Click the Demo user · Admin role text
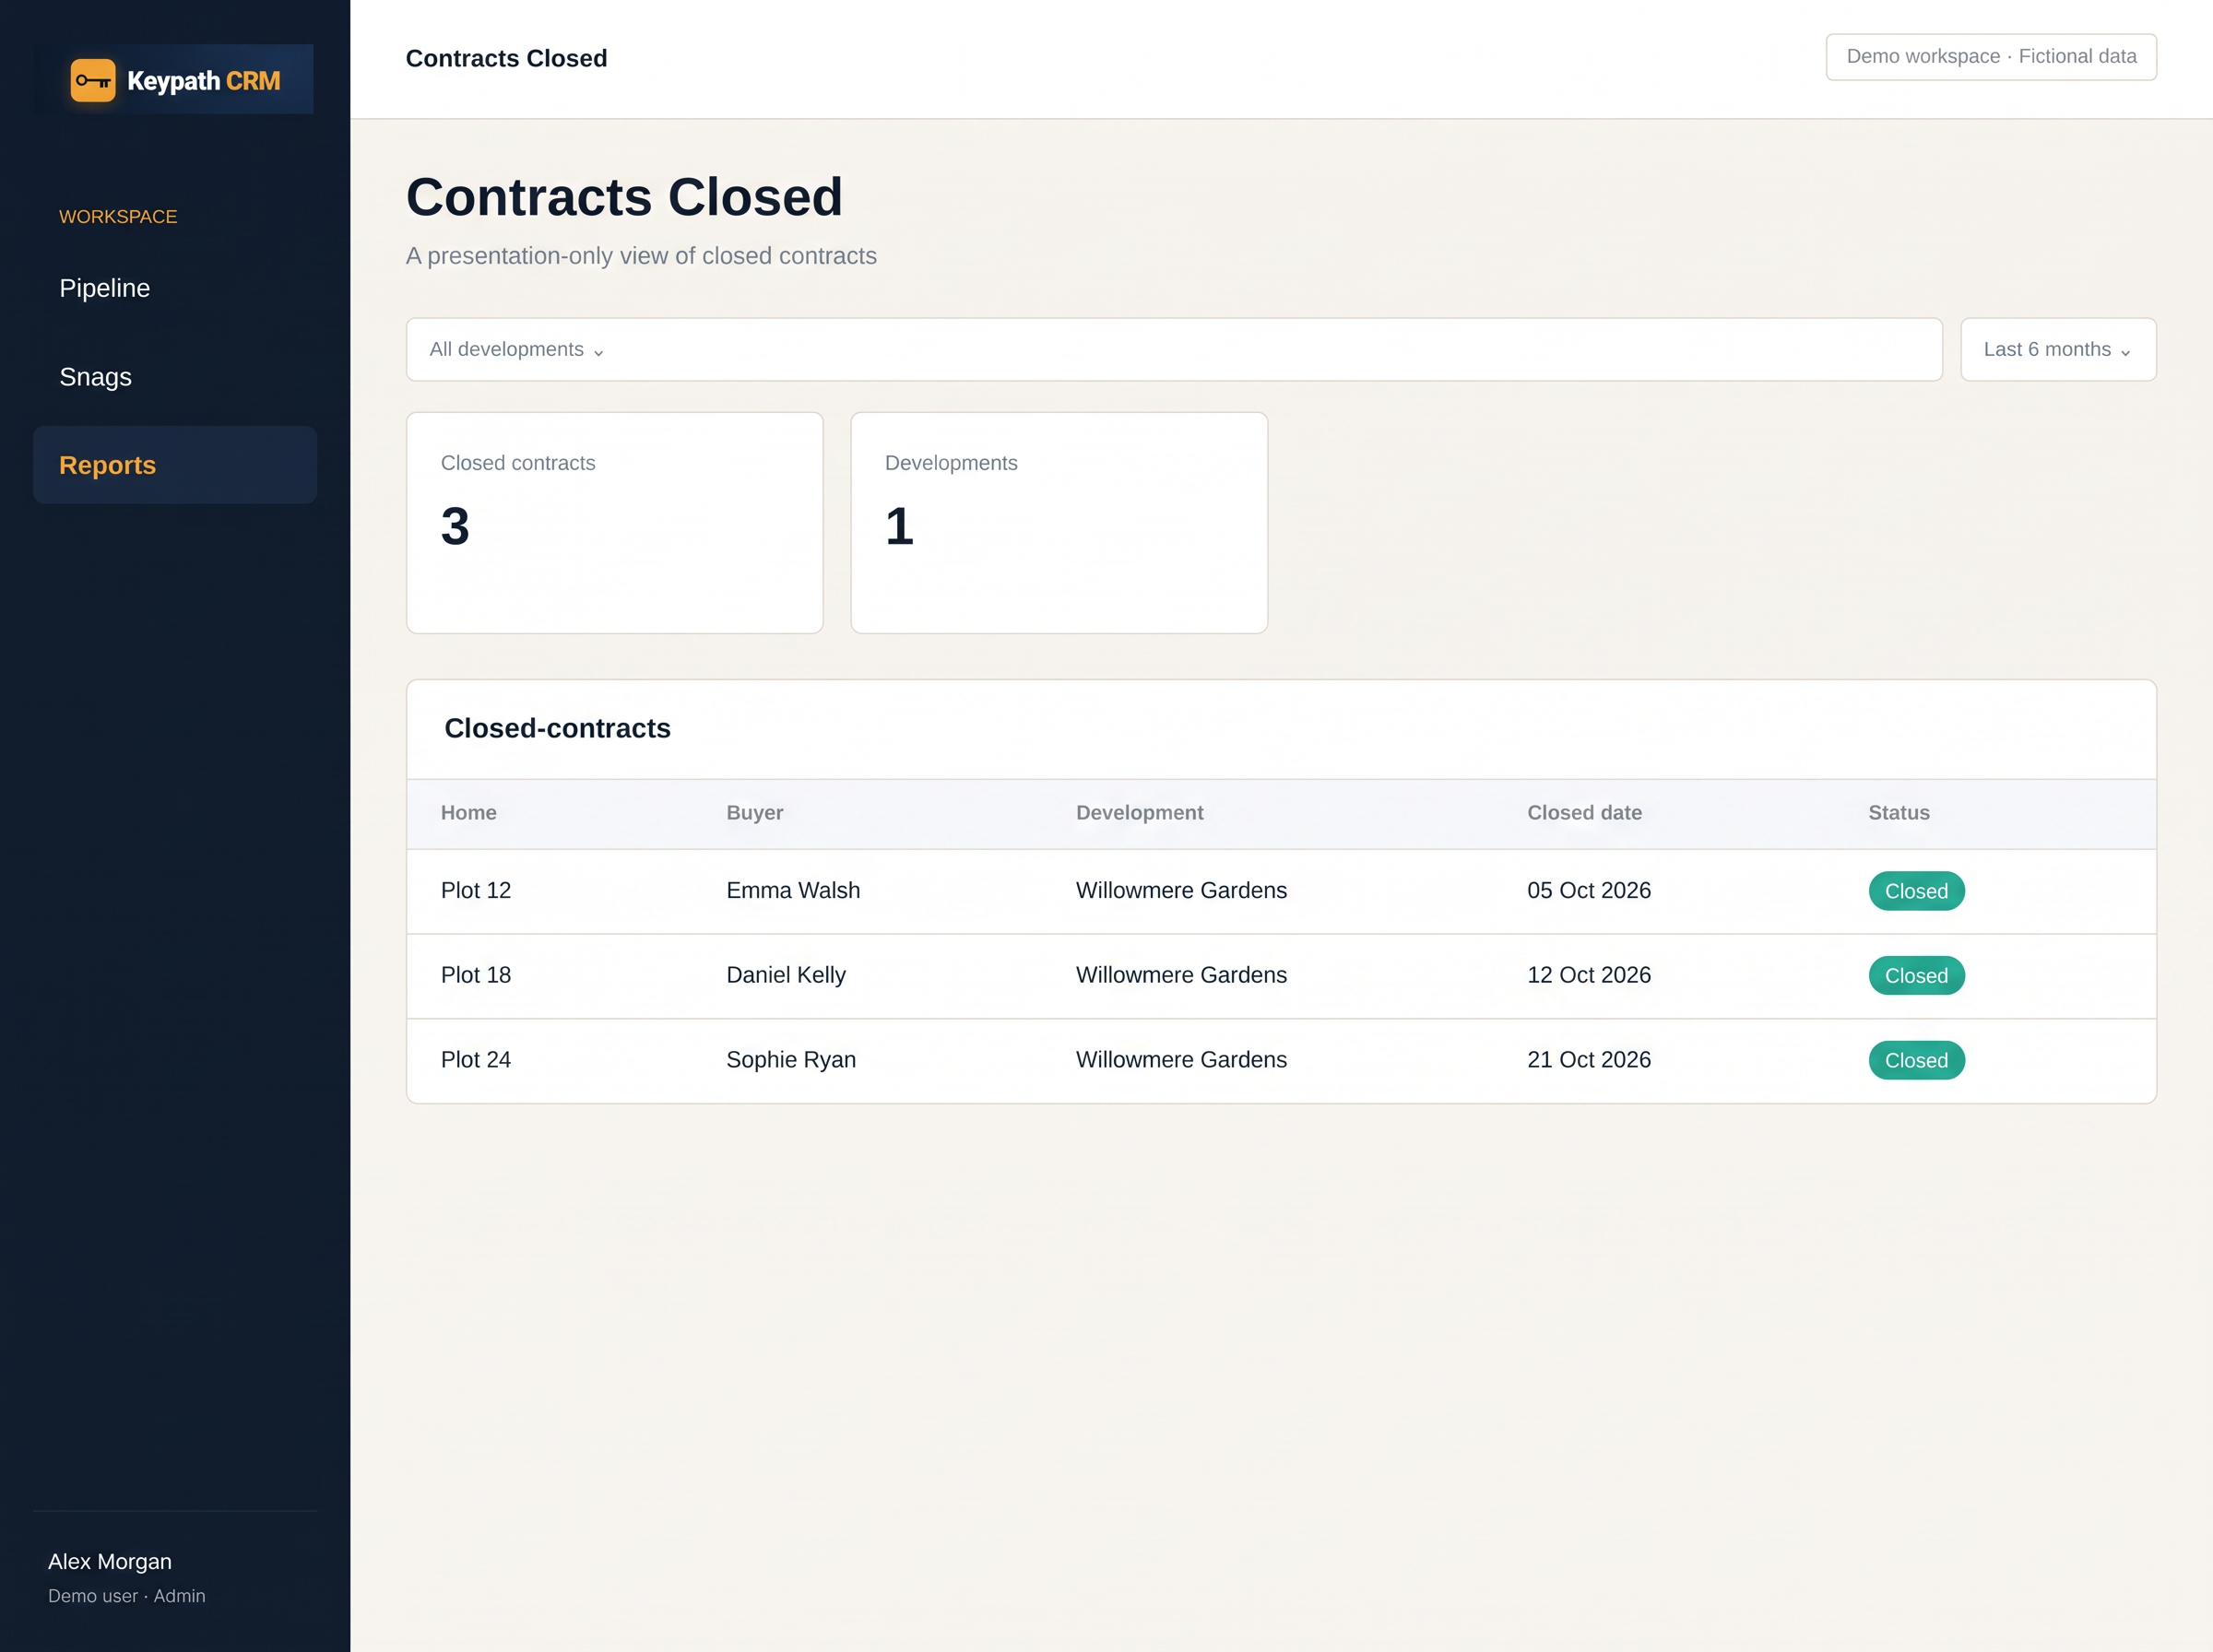Screen dimensions: 2213x1652 [x=127, y=1596]
